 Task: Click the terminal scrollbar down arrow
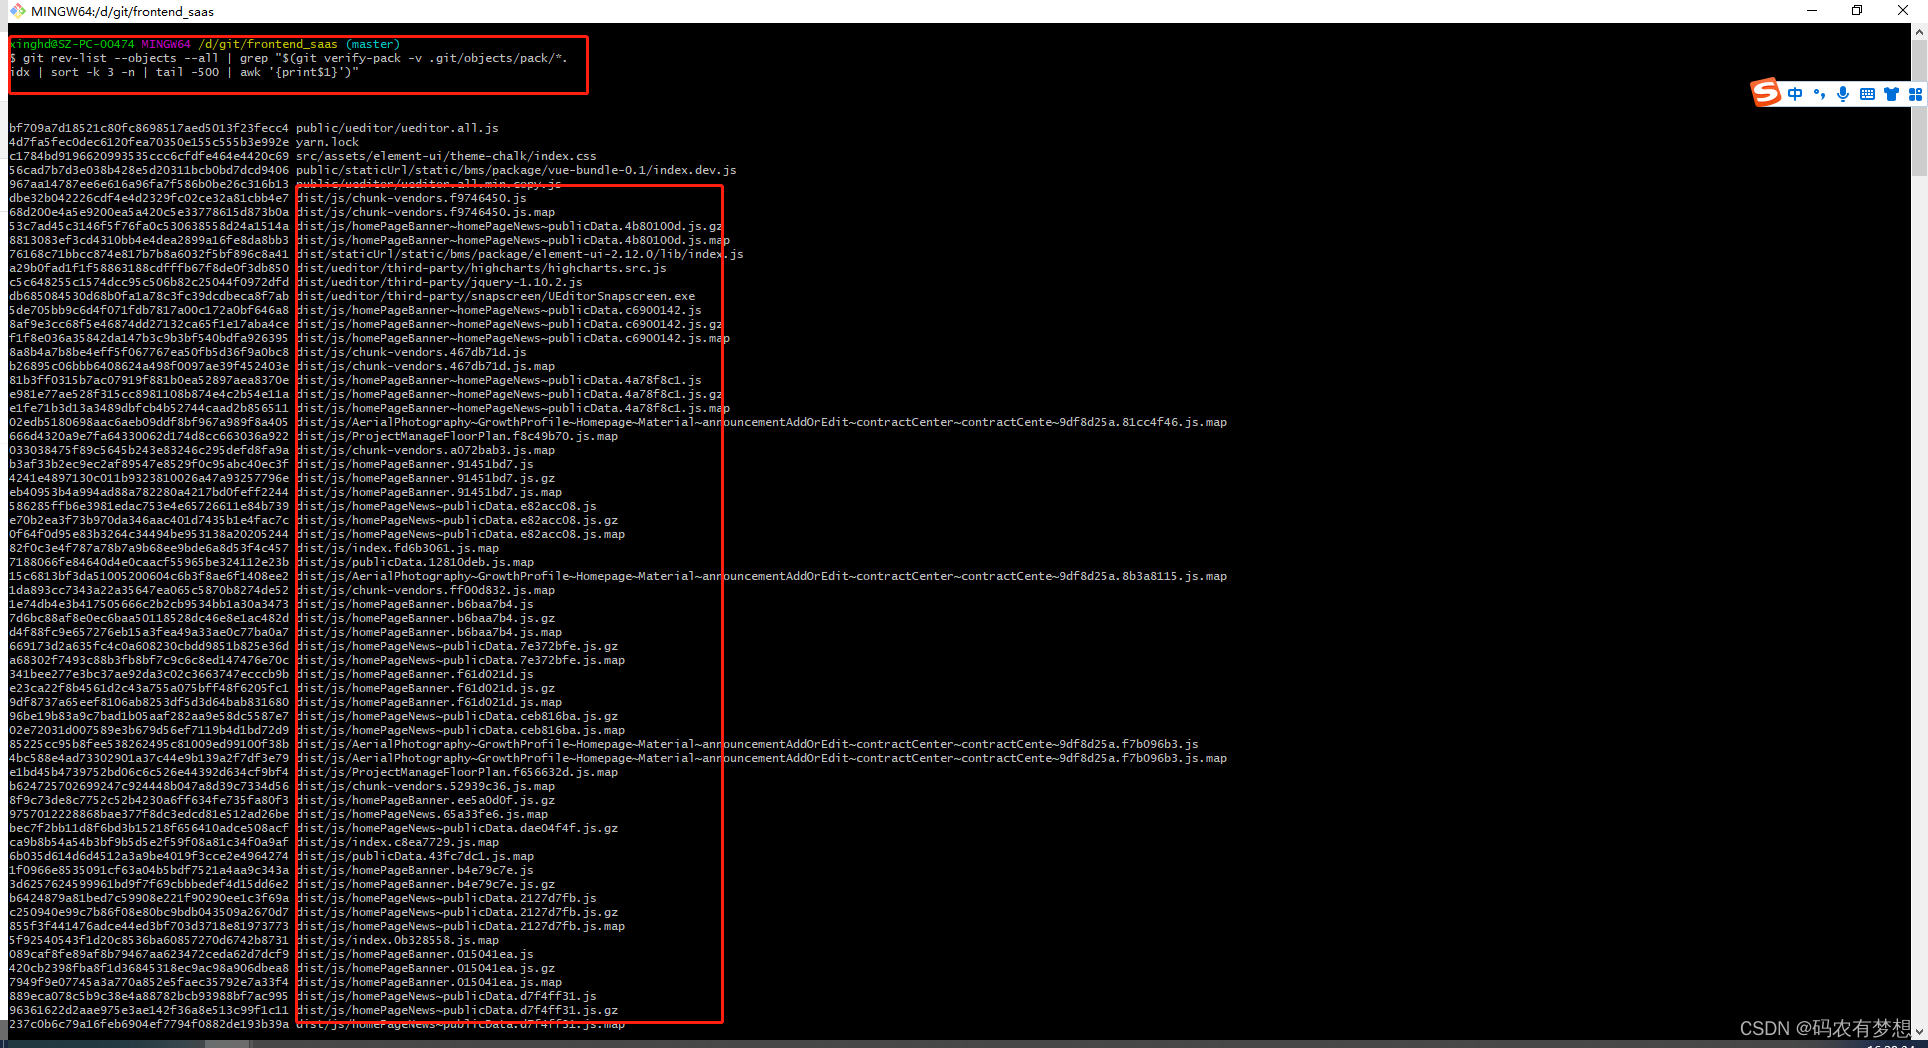pos(1919,1031)
